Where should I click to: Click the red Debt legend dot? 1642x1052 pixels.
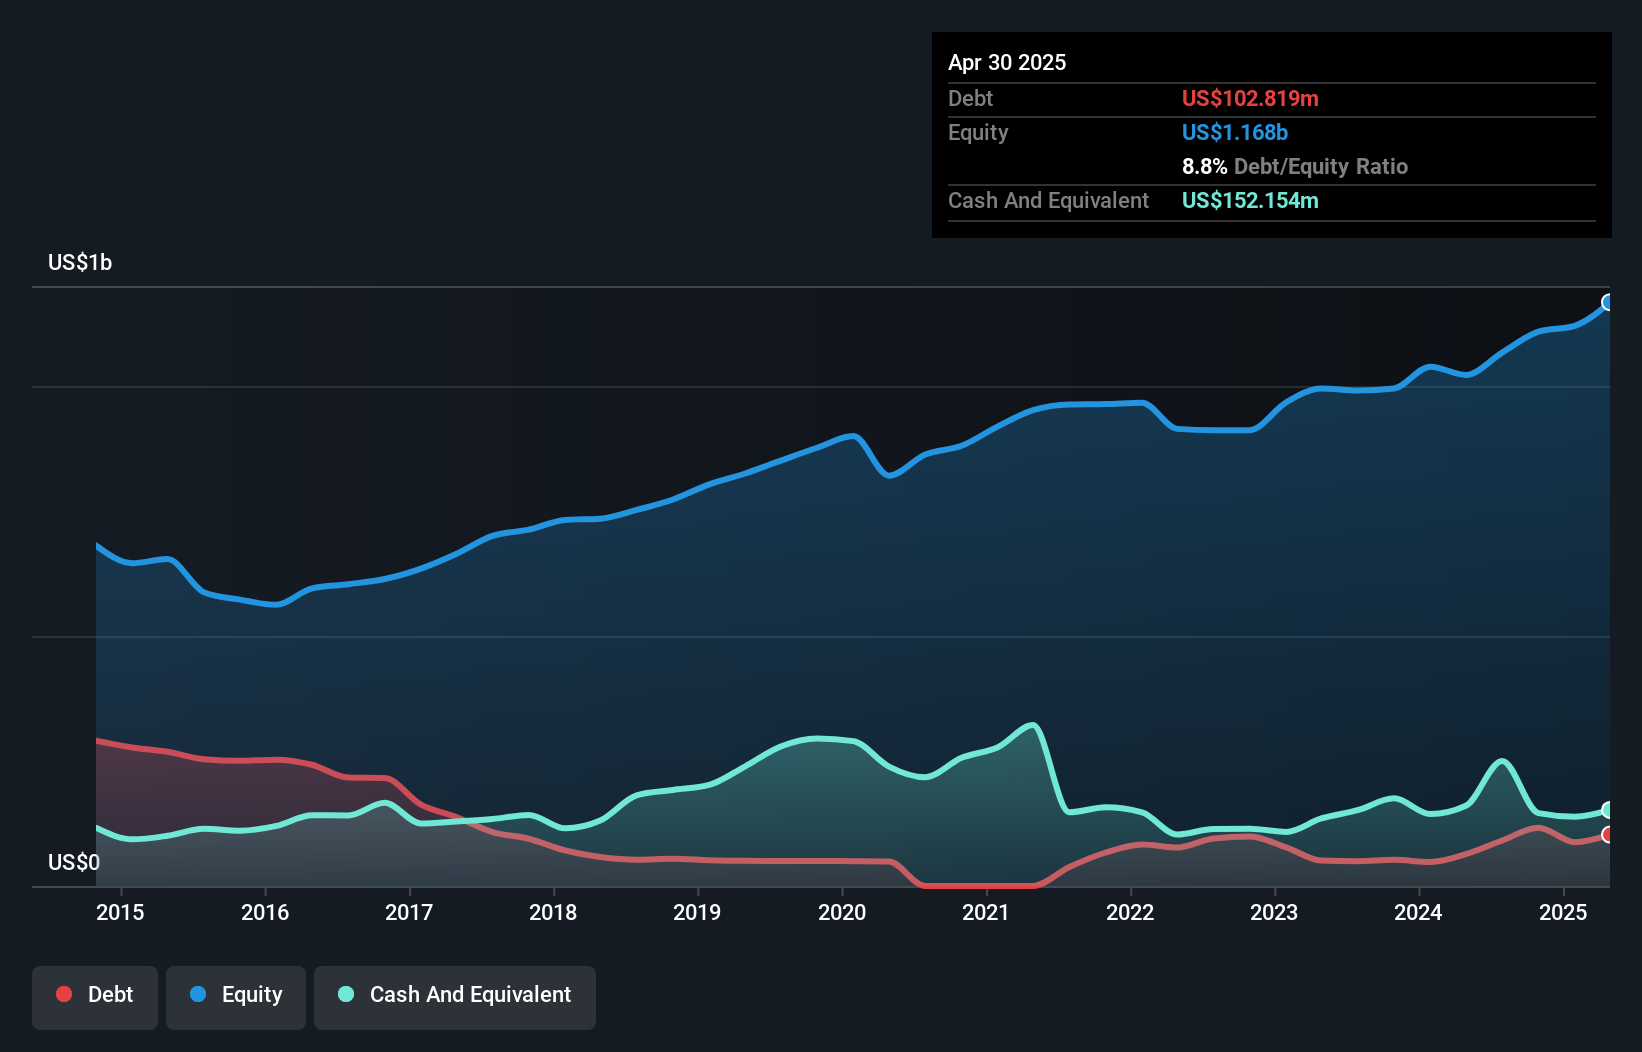[x=64, y=994]
